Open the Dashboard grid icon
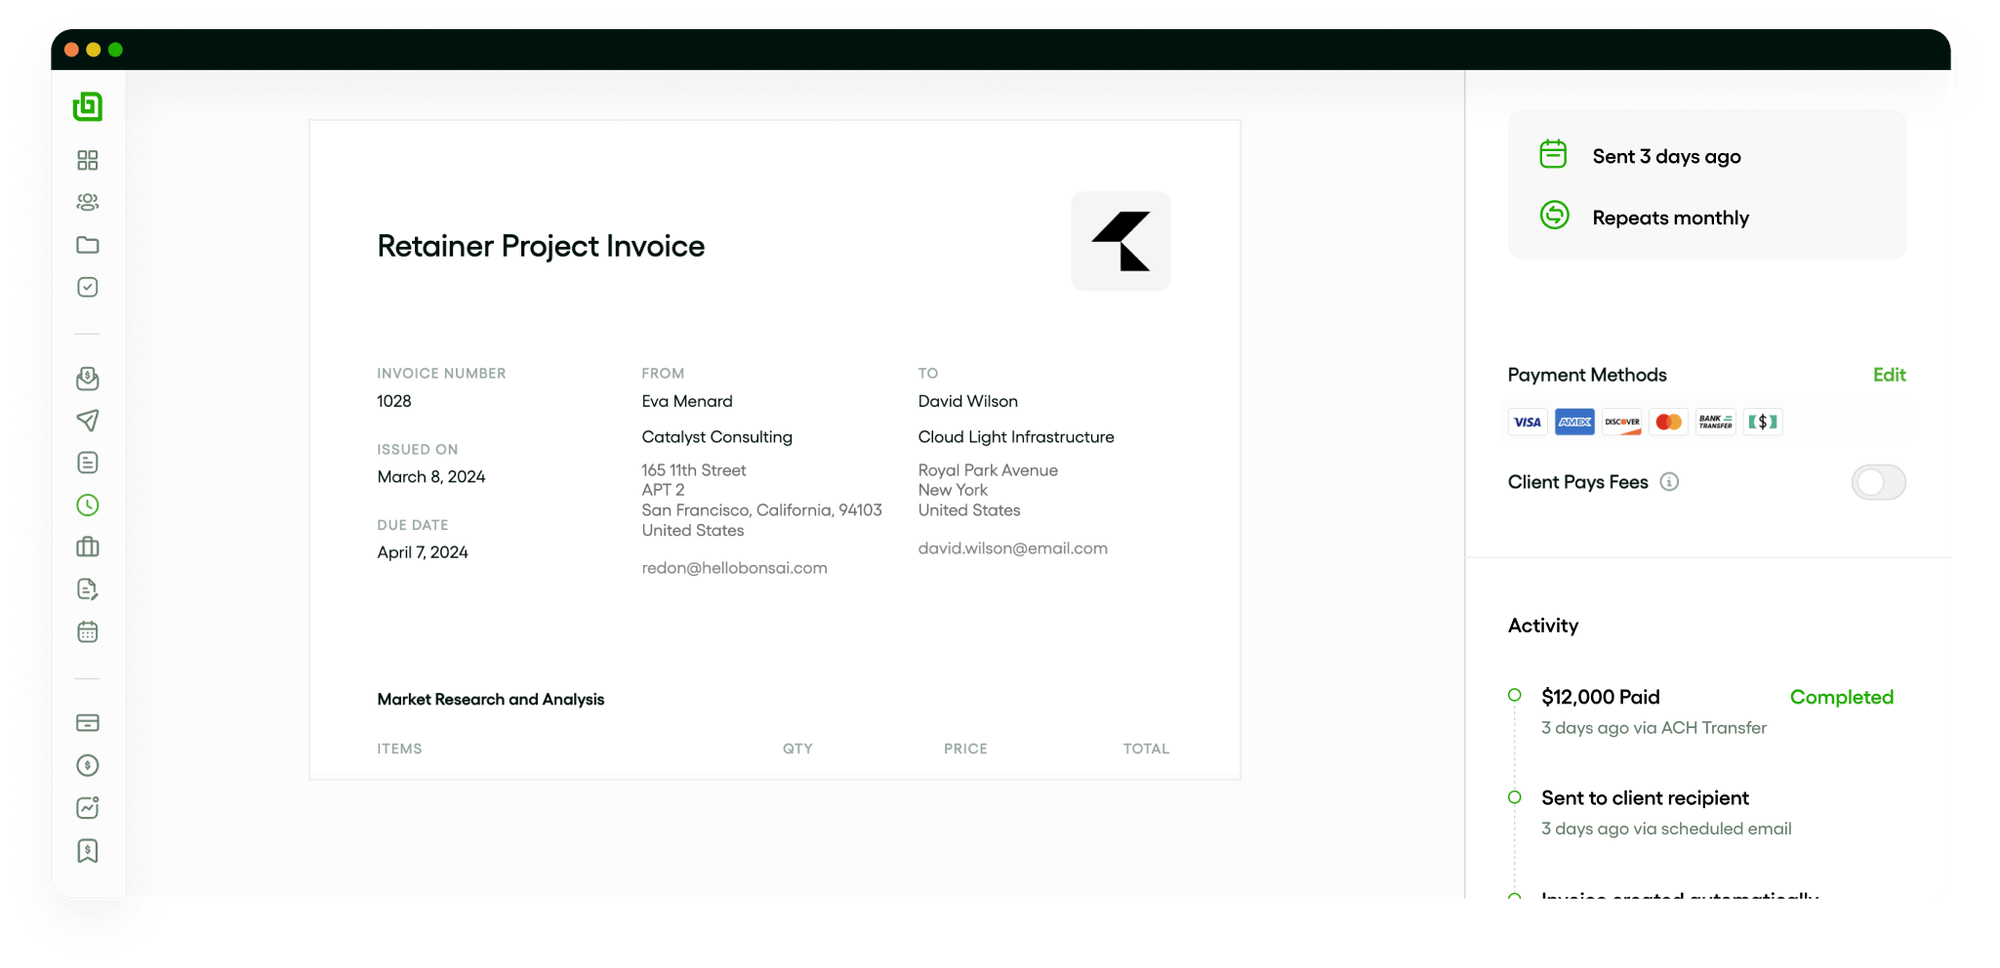 [88, 159]
